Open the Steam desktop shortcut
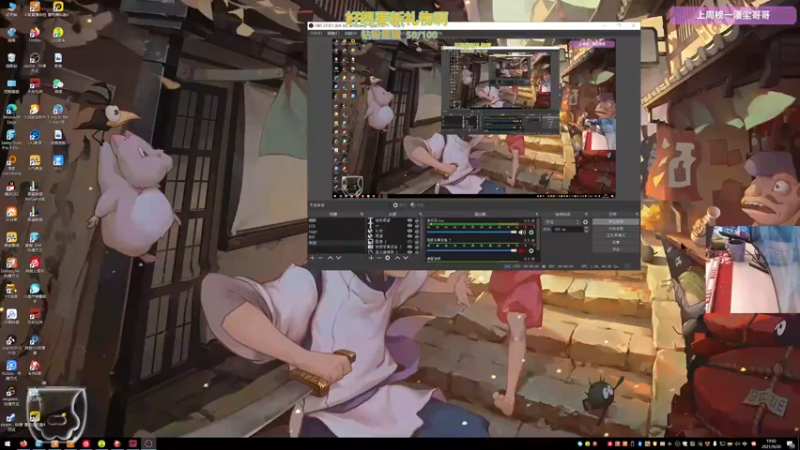Screen dimensions: 800x450 (x=11, y=420)
